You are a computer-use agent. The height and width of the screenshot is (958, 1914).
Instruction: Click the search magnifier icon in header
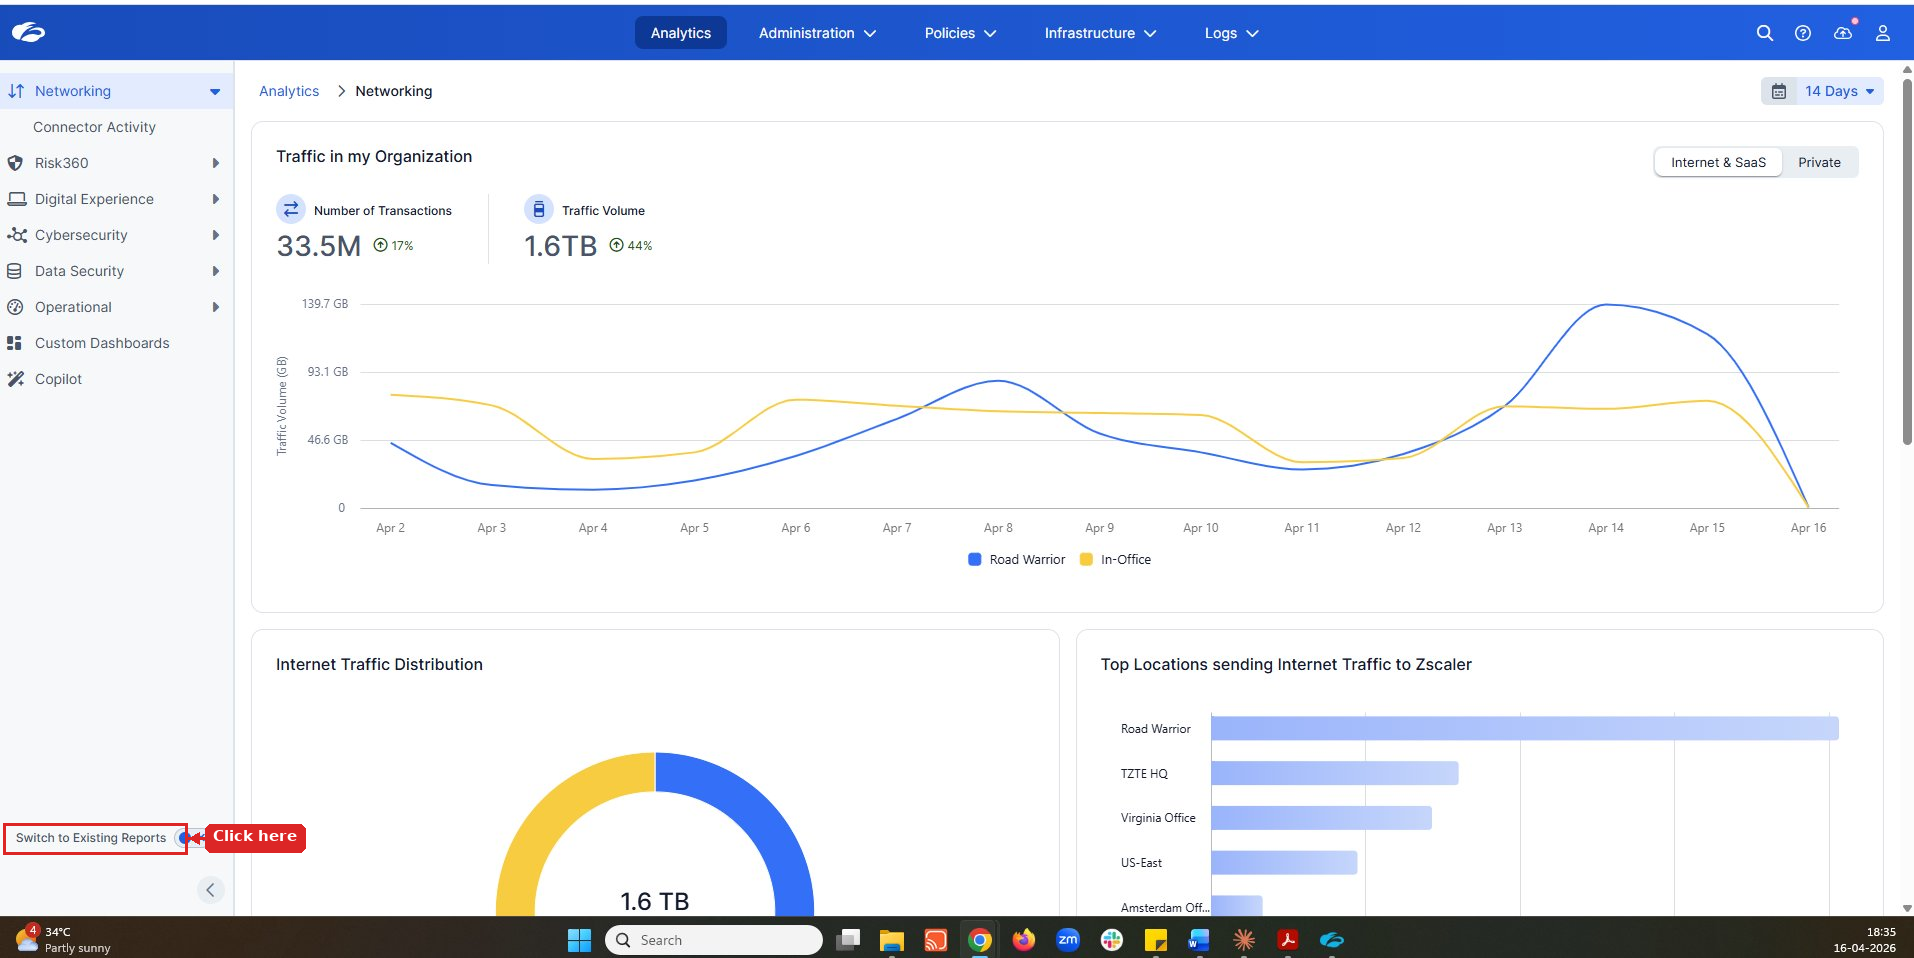click(1764, 33)
